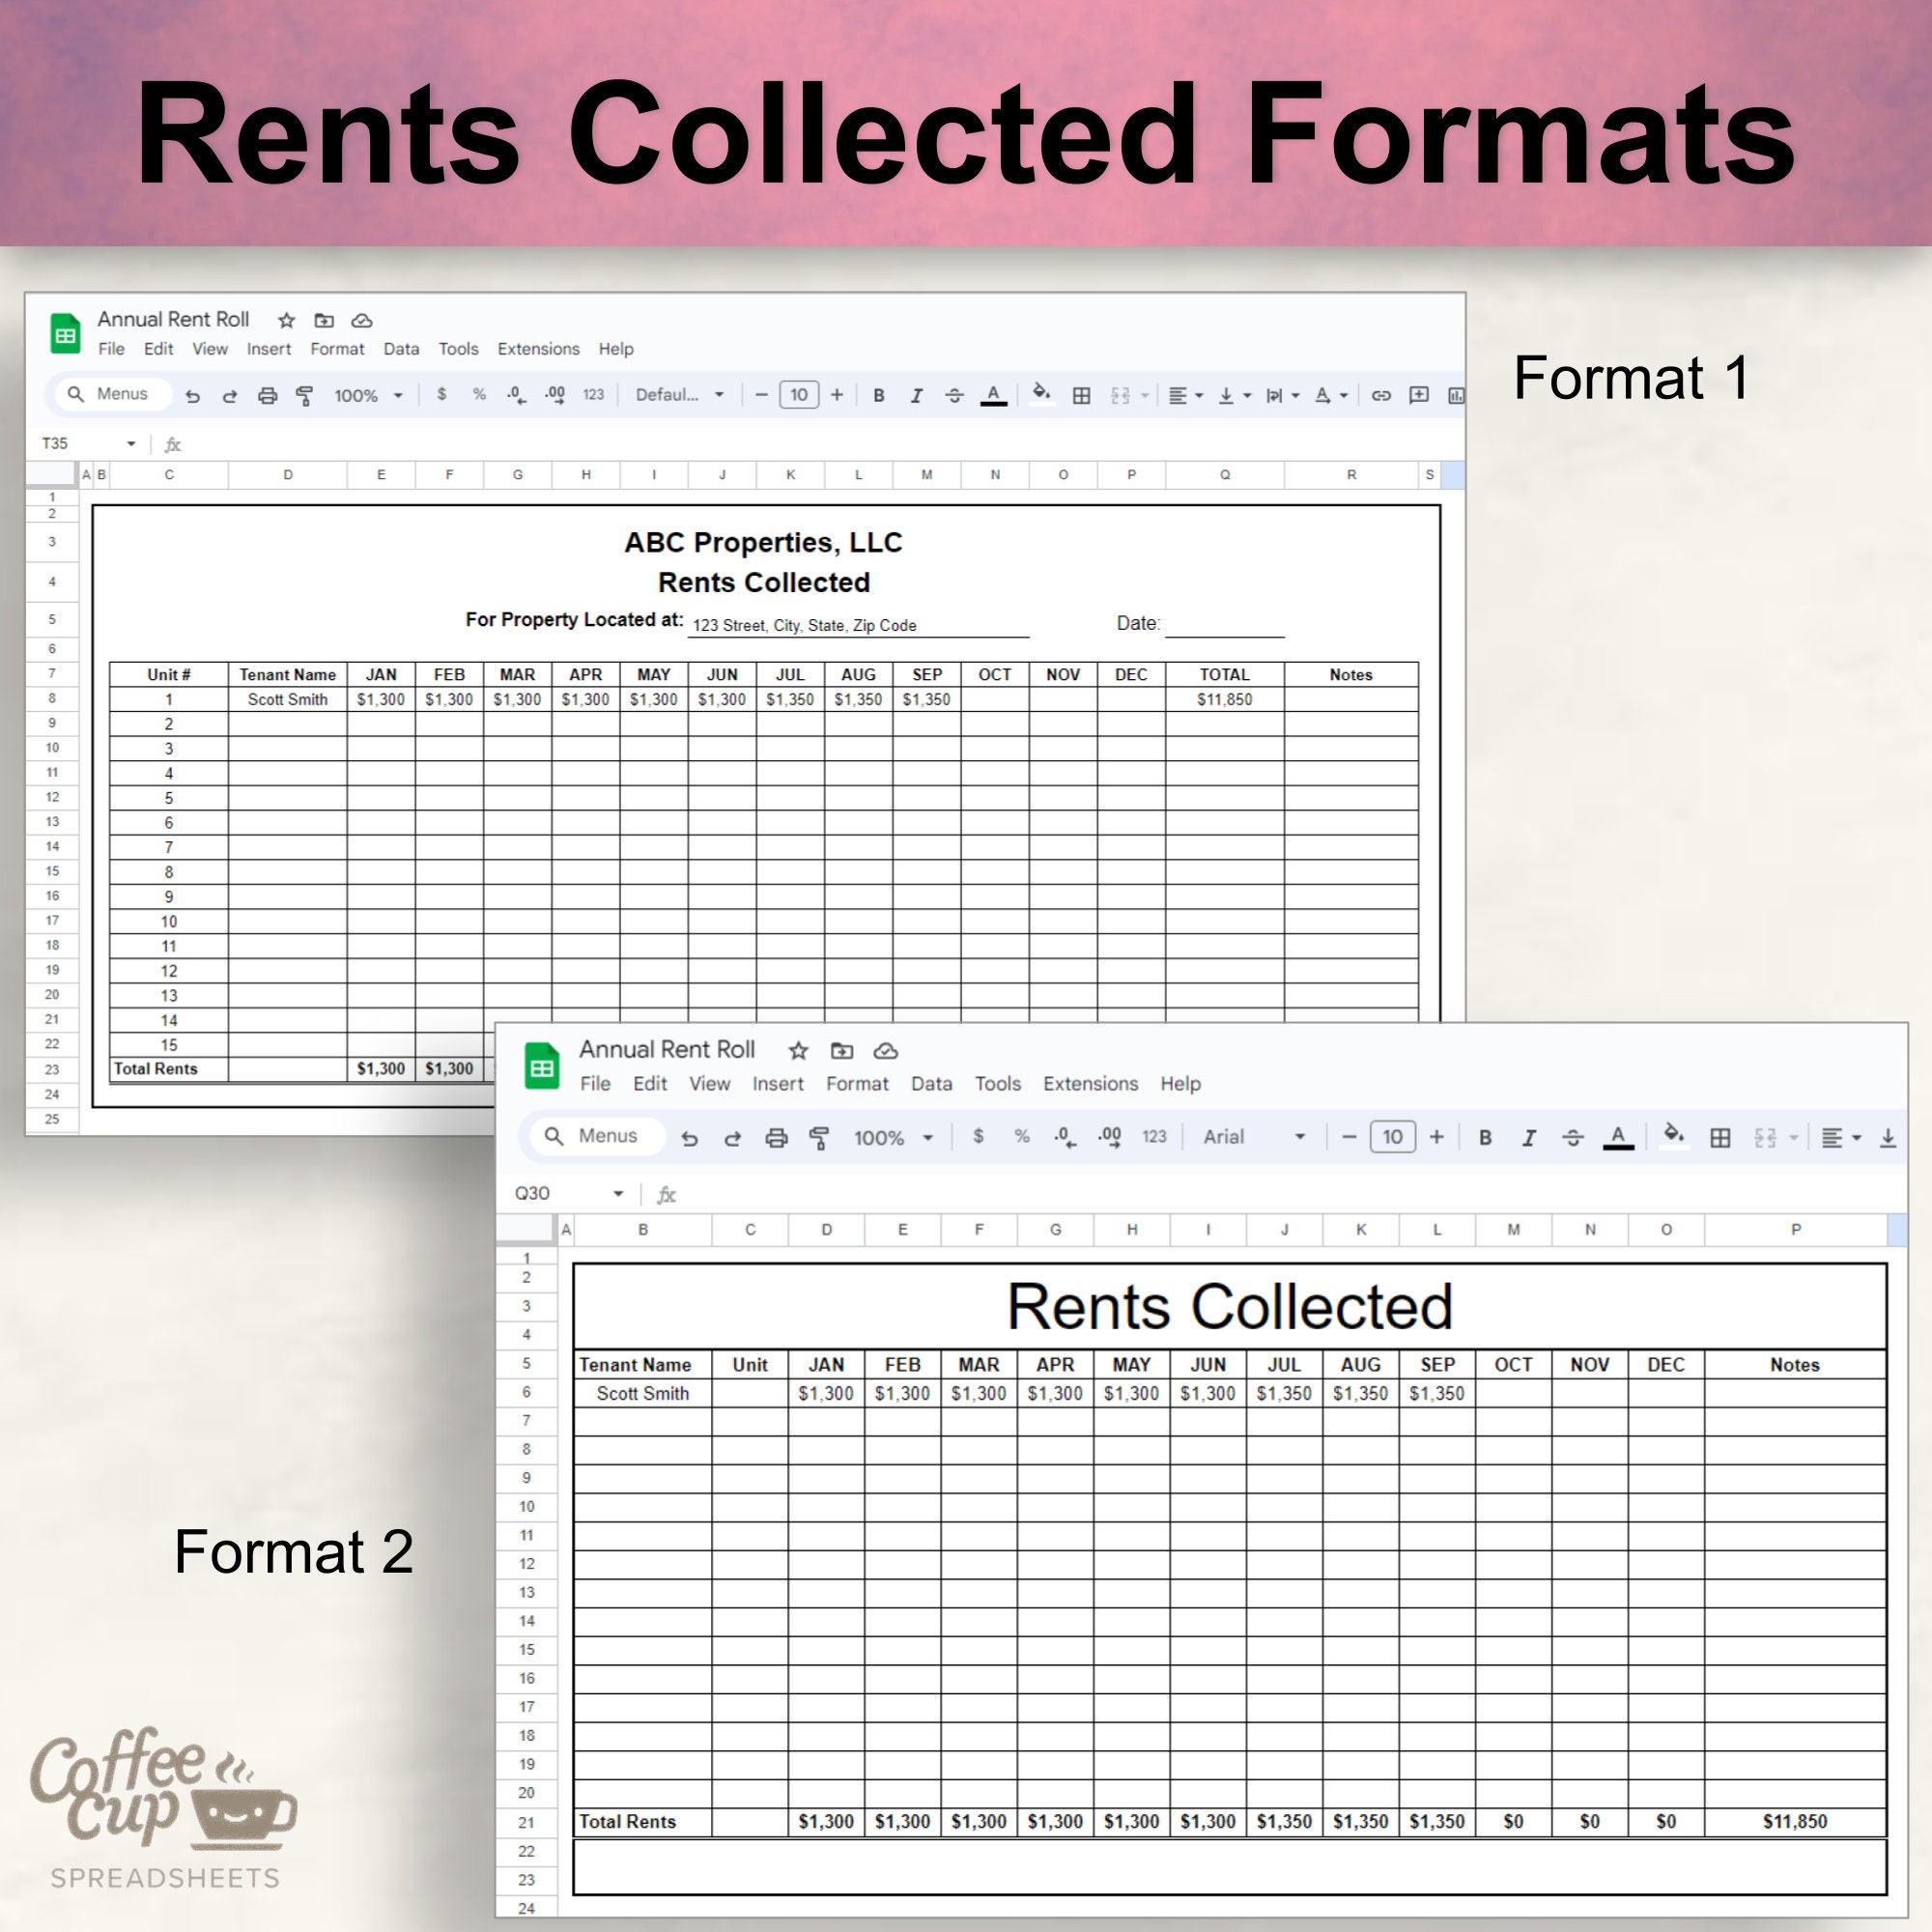Click Redo in the Format 2 window toolbar
This screenshot has height=1932, width=1932.
pos(732,1137)
